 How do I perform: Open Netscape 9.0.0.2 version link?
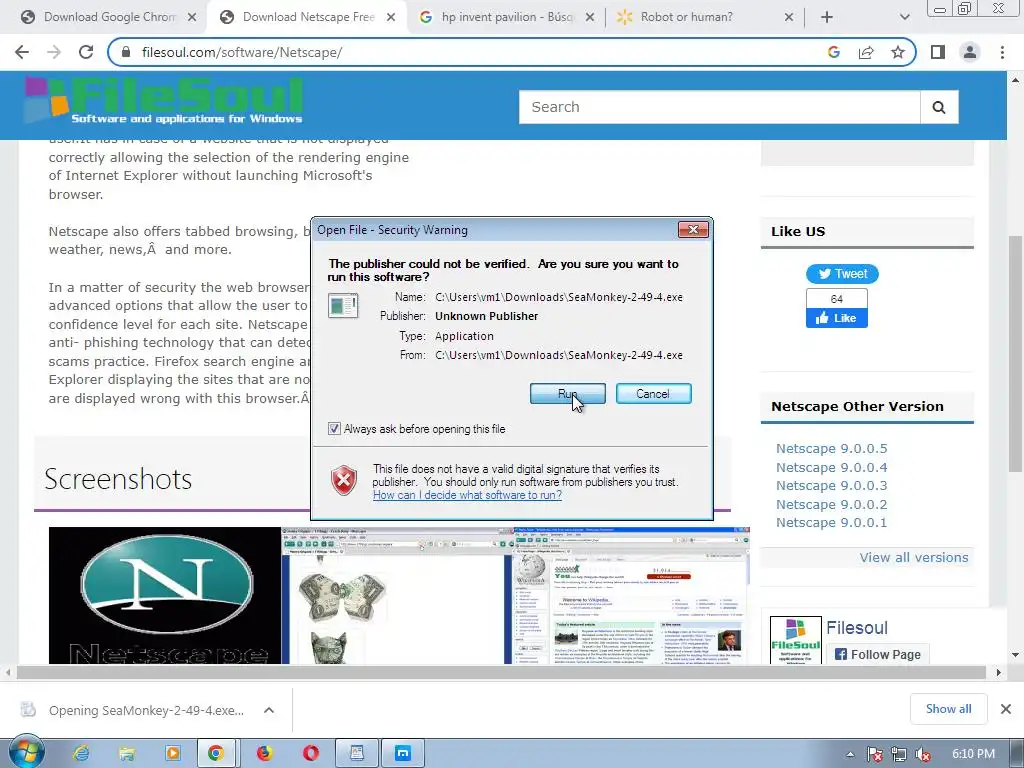click(831, 505)
